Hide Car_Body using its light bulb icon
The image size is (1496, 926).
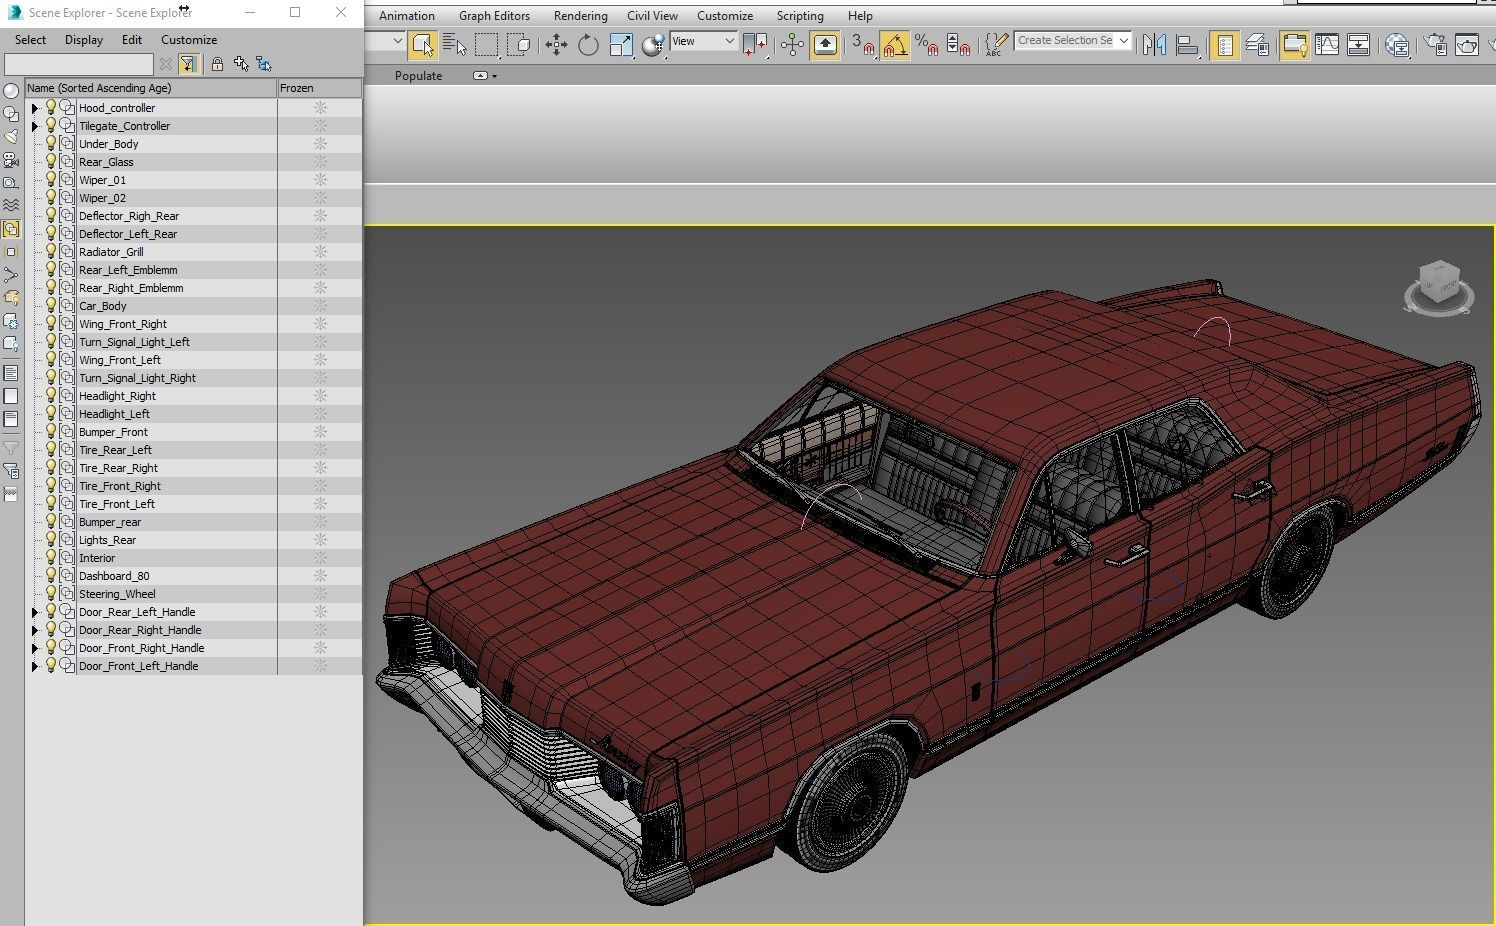pos(51,306)
